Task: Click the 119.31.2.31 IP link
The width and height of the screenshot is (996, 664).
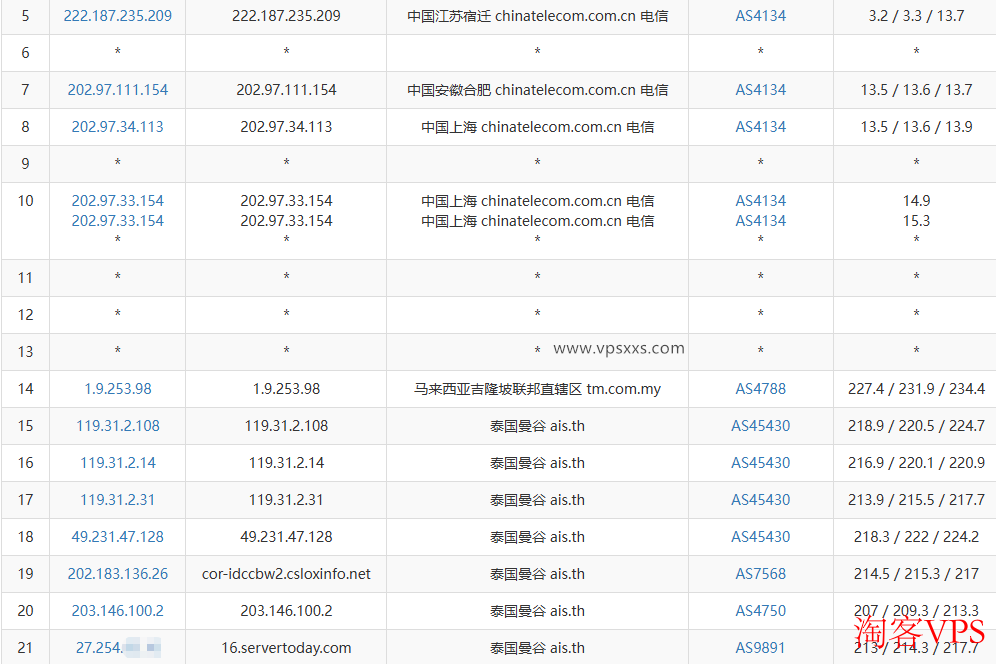Action: click(x=117, y=500)
